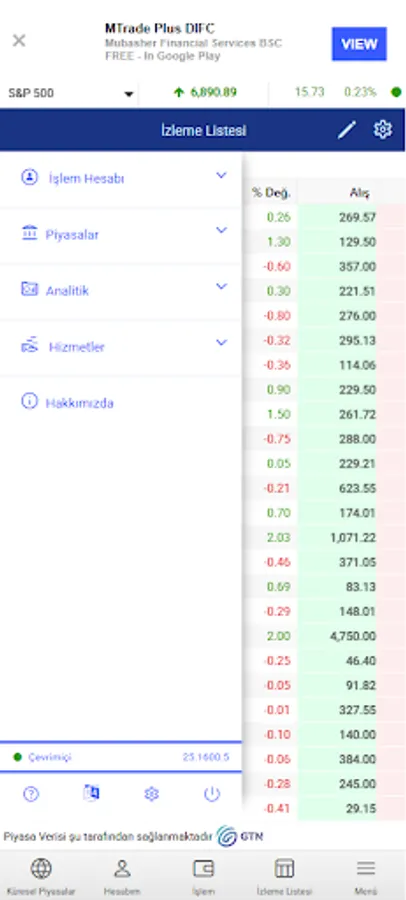Sort by the % Değ. column header

pyautogui.click(x=272, y=193)
